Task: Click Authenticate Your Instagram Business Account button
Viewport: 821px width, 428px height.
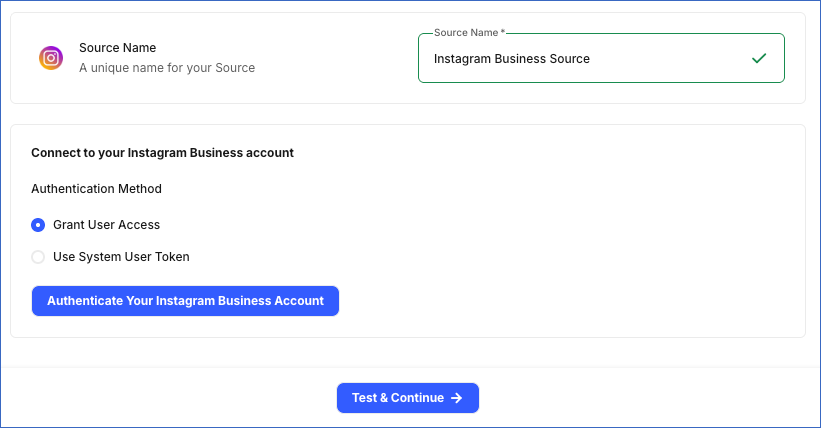Action: coord(185,301)
